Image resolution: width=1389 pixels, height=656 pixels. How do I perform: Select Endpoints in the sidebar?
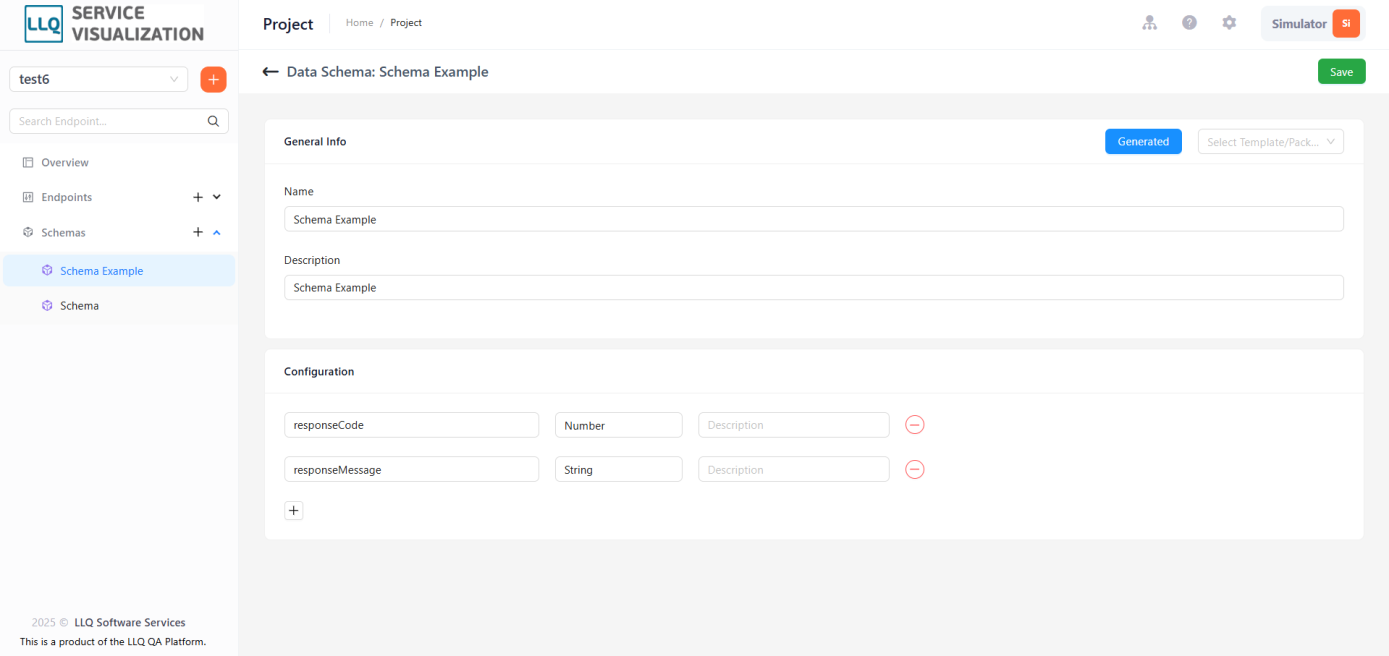coord(67,197)
